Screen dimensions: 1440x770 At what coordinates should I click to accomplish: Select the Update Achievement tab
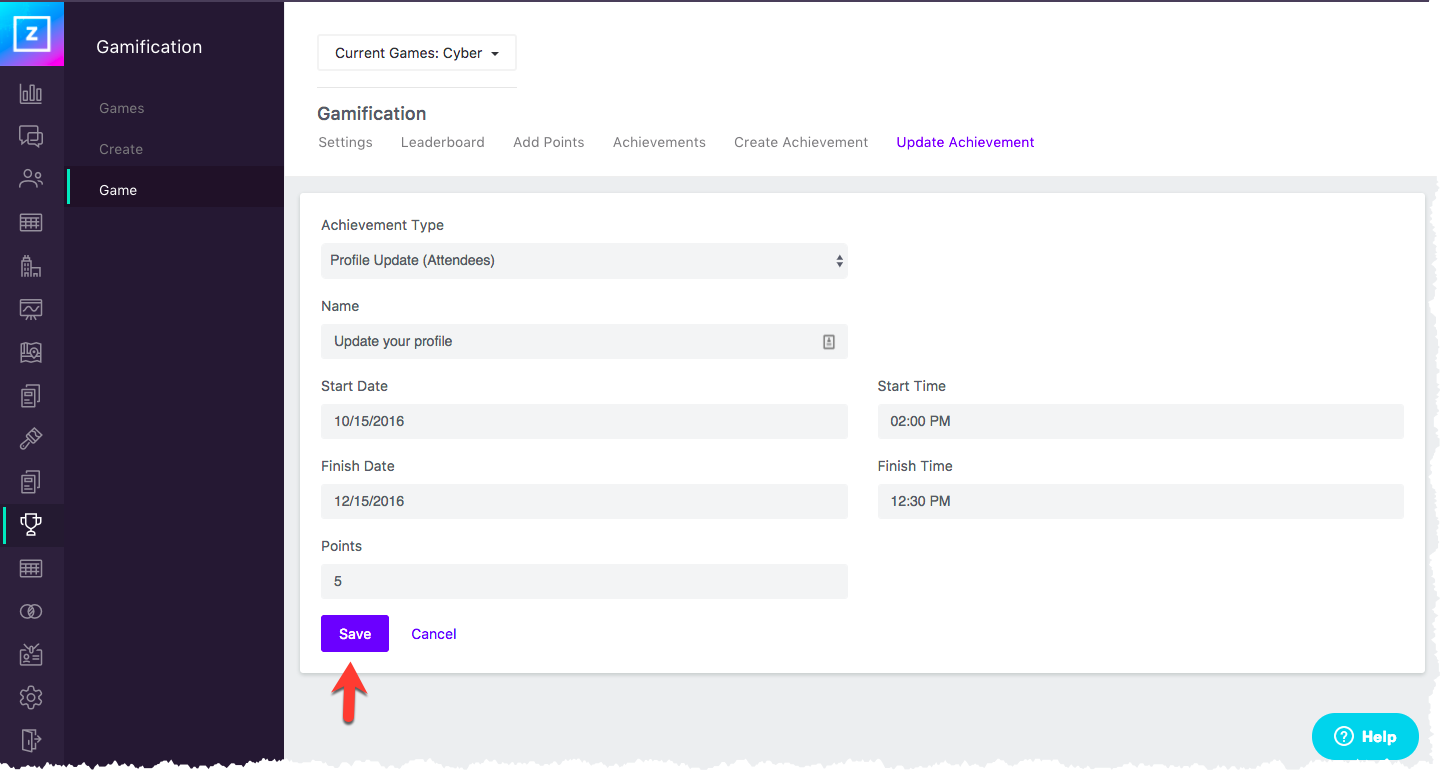[x=965, y=142]
